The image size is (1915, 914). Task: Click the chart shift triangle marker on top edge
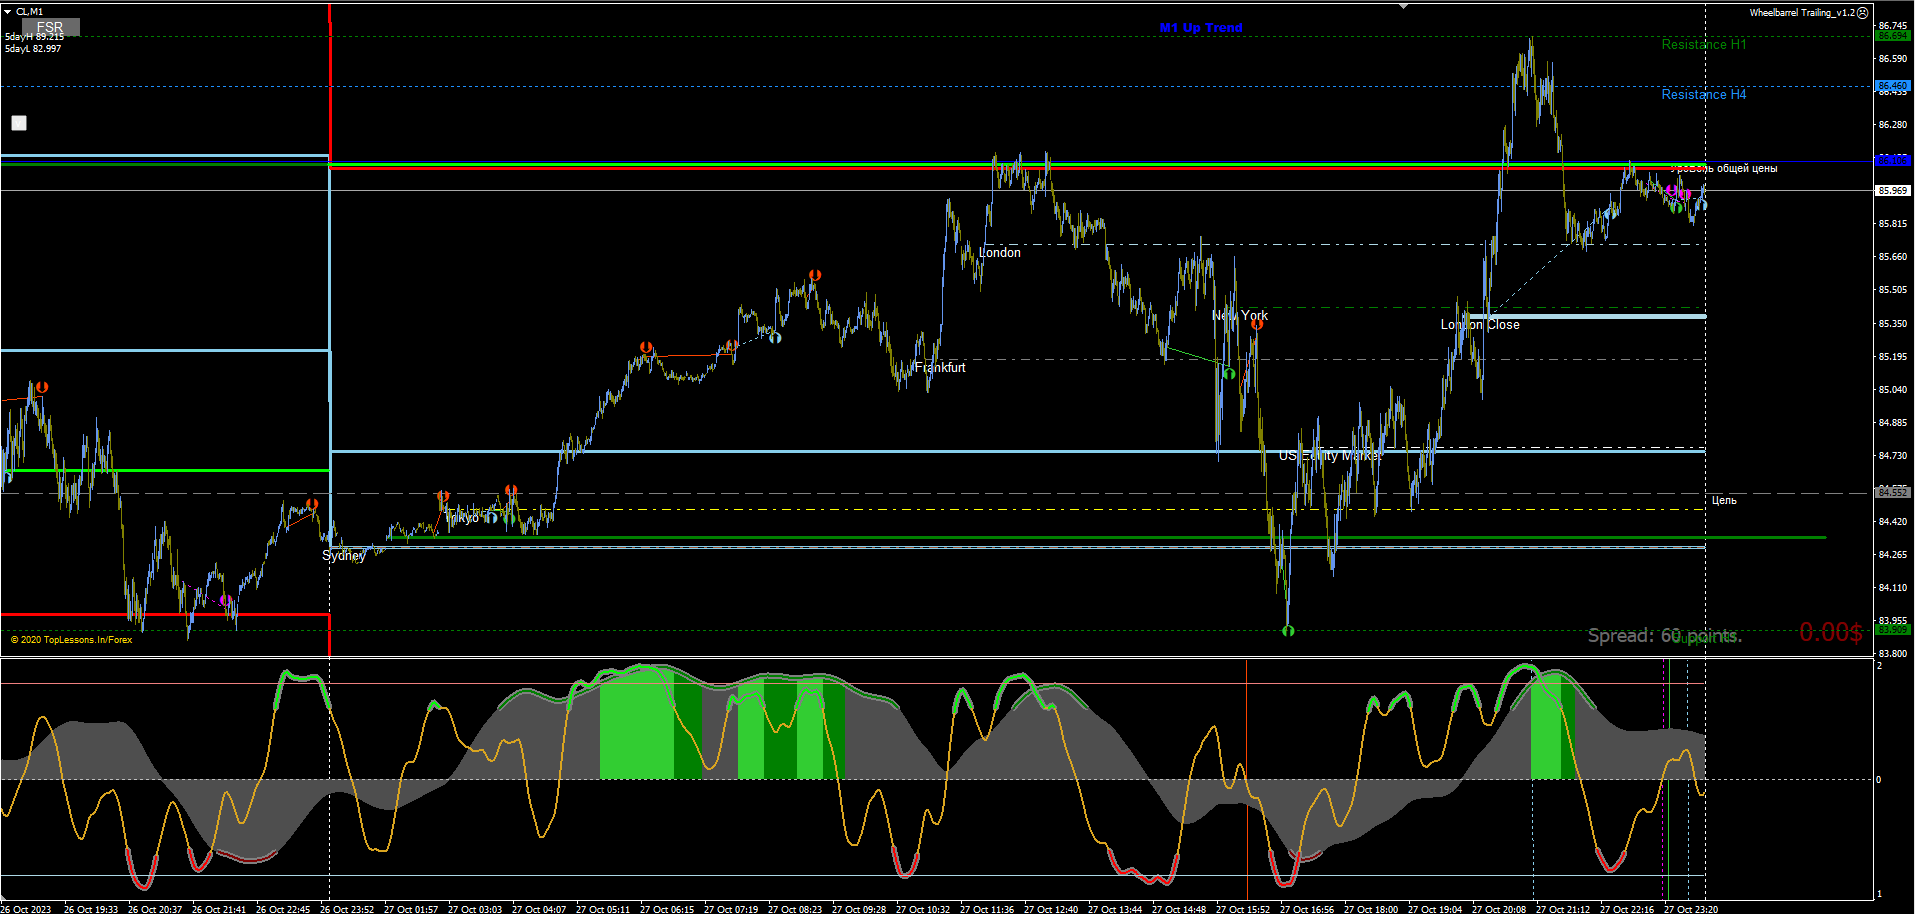point(1404,6)
